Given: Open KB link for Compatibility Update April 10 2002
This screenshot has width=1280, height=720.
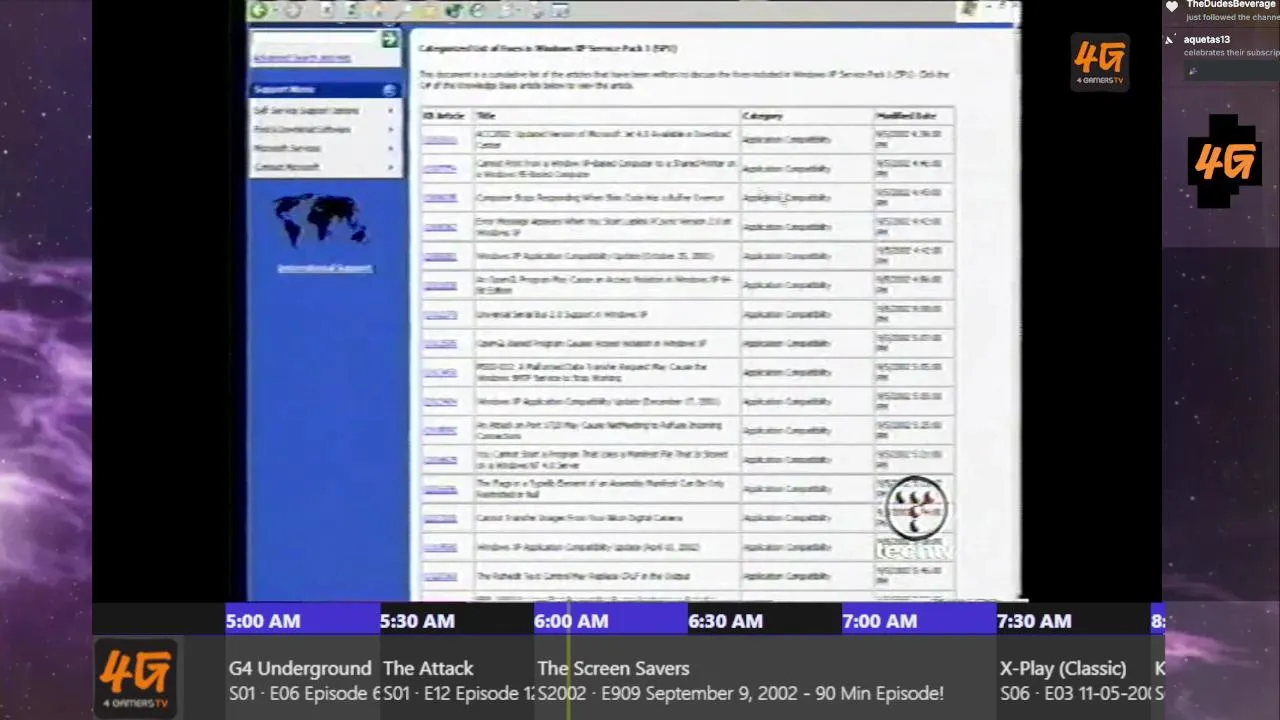Looking at the screenshot, I should pyautogui.click(x=440, y=547).
